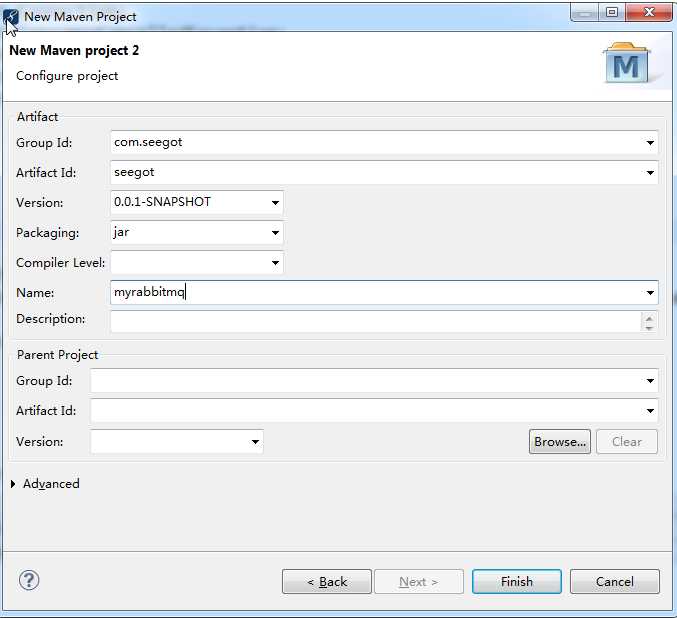Click the 'Configure project' subtitle text
The image size is (677, 618).
67,76
